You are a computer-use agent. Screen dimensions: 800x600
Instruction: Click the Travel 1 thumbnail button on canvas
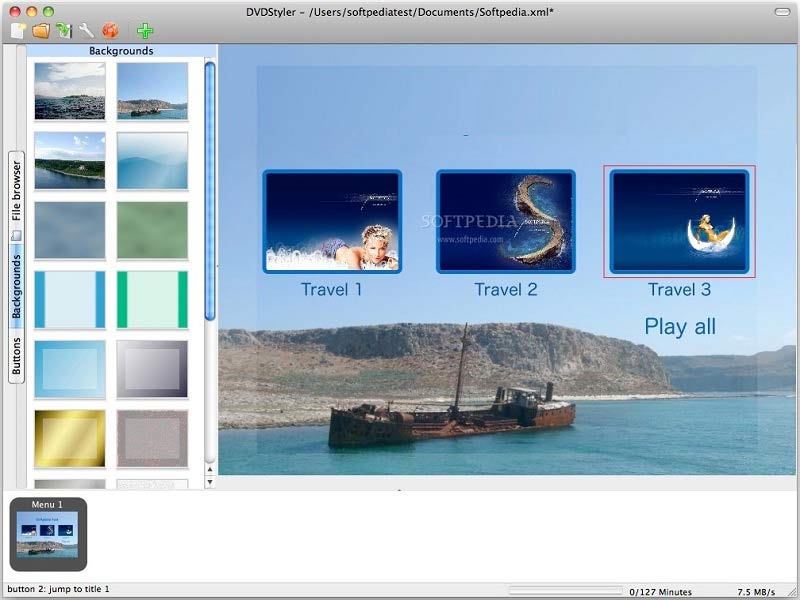point(332,221)
